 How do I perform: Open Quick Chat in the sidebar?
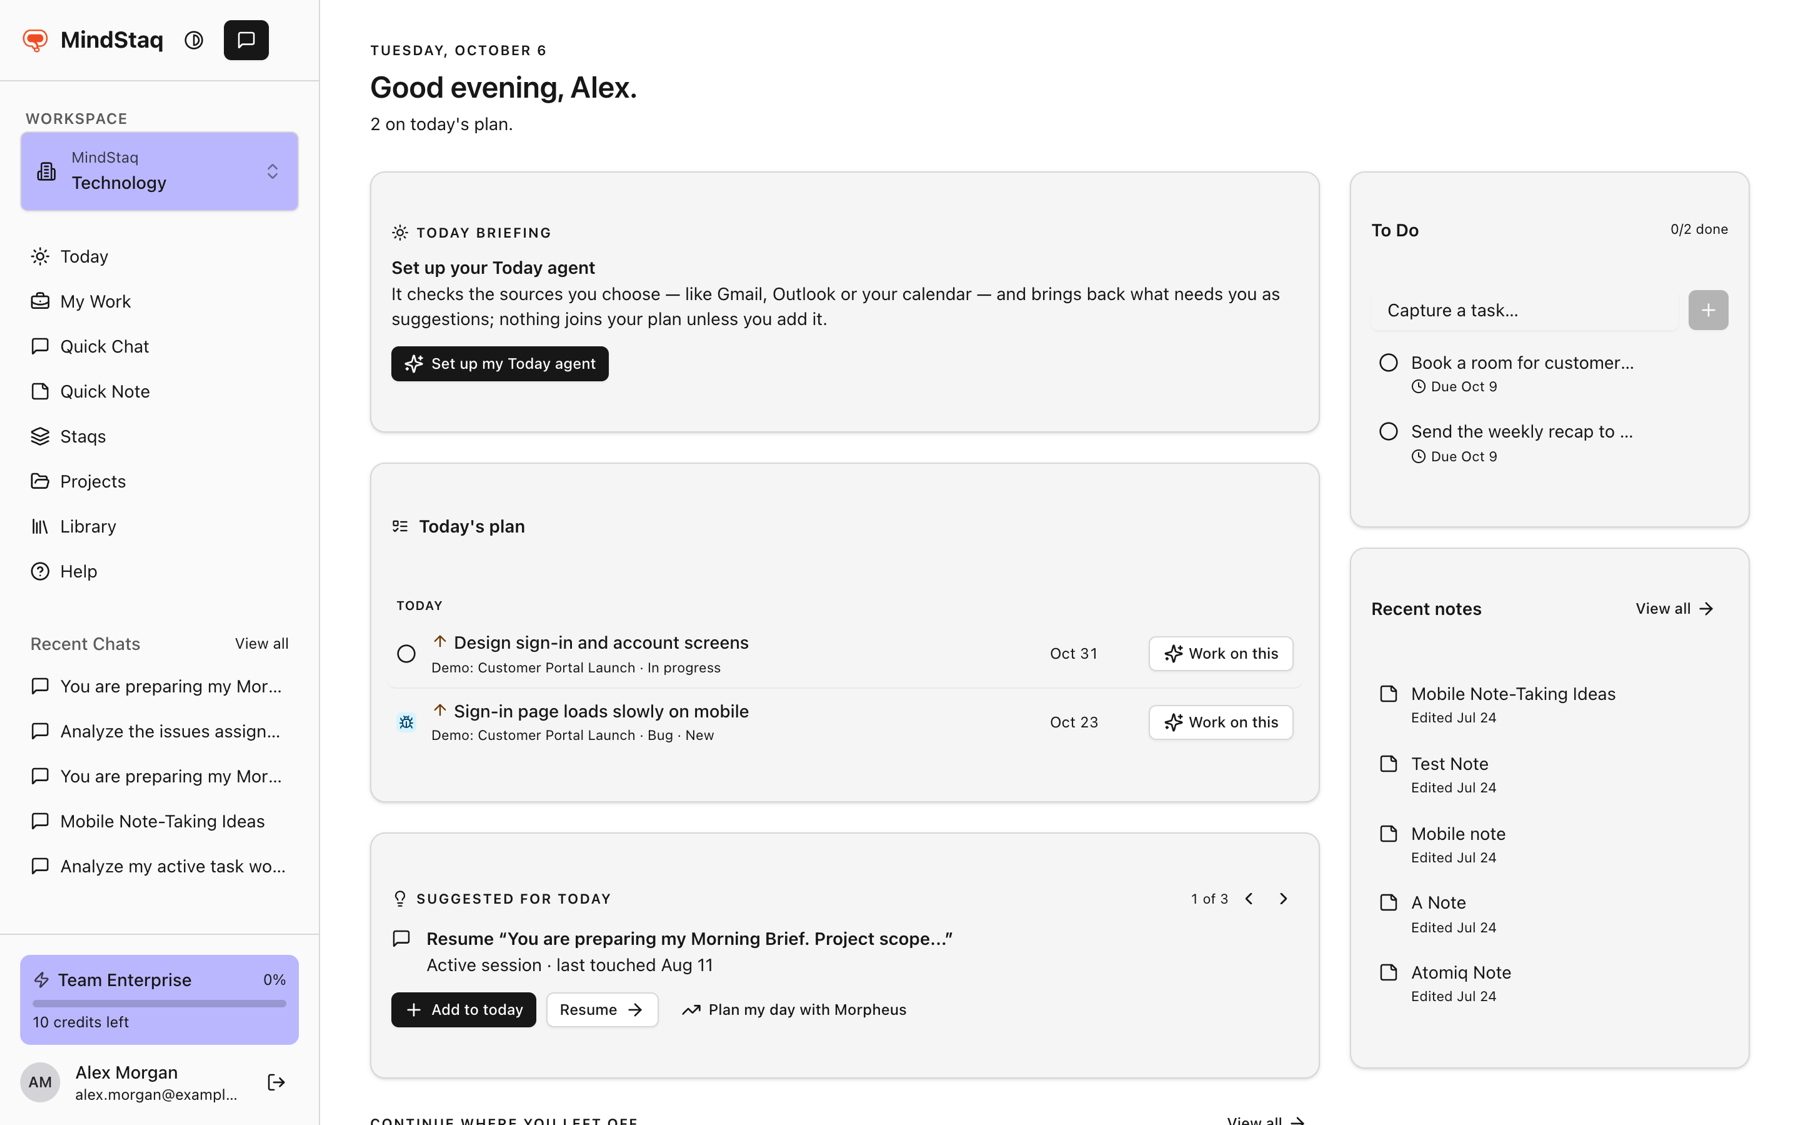pyautogui.click(x=159, y=347)
